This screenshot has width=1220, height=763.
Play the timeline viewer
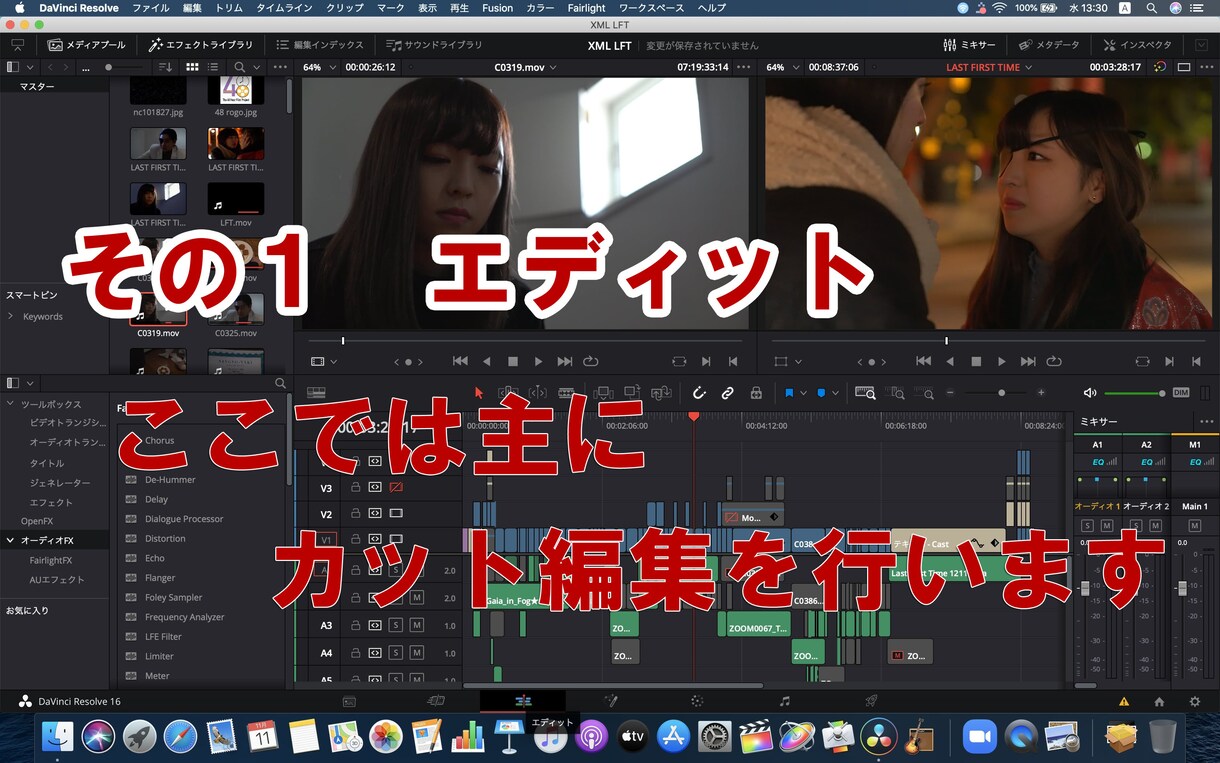[1001, 361]
